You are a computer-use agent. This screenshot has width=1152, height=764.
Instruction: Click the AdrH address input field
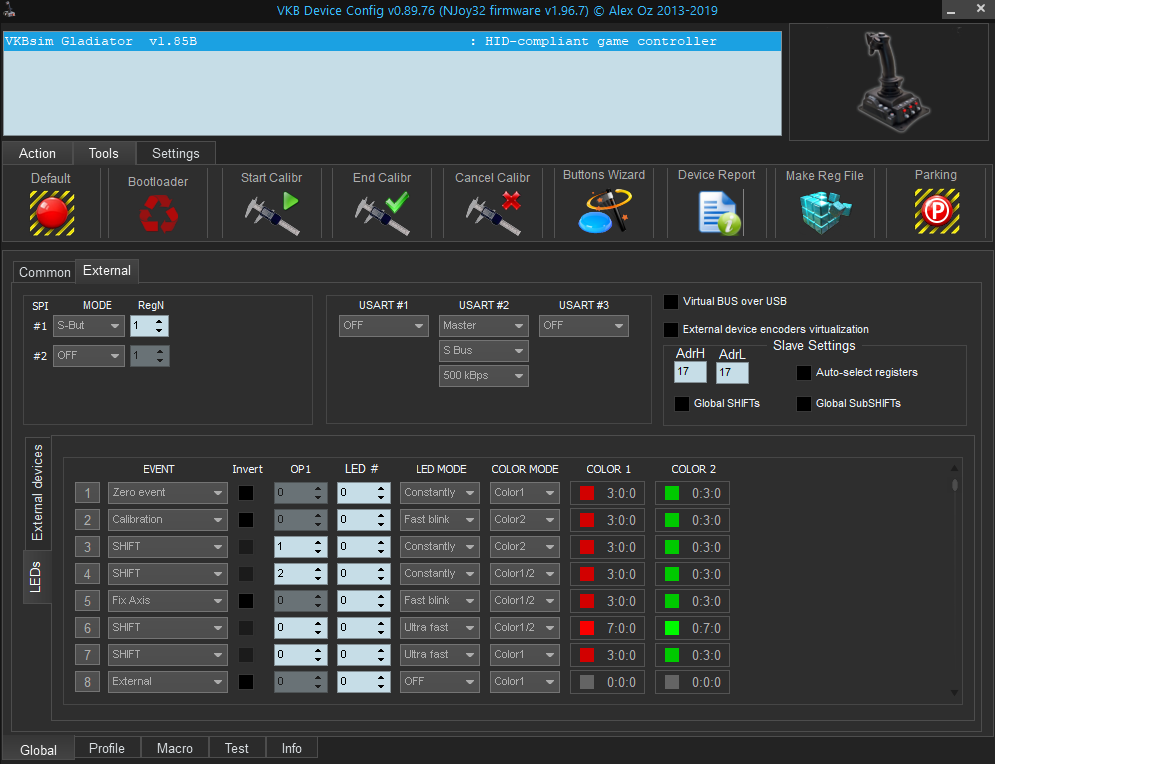(690, 372)
